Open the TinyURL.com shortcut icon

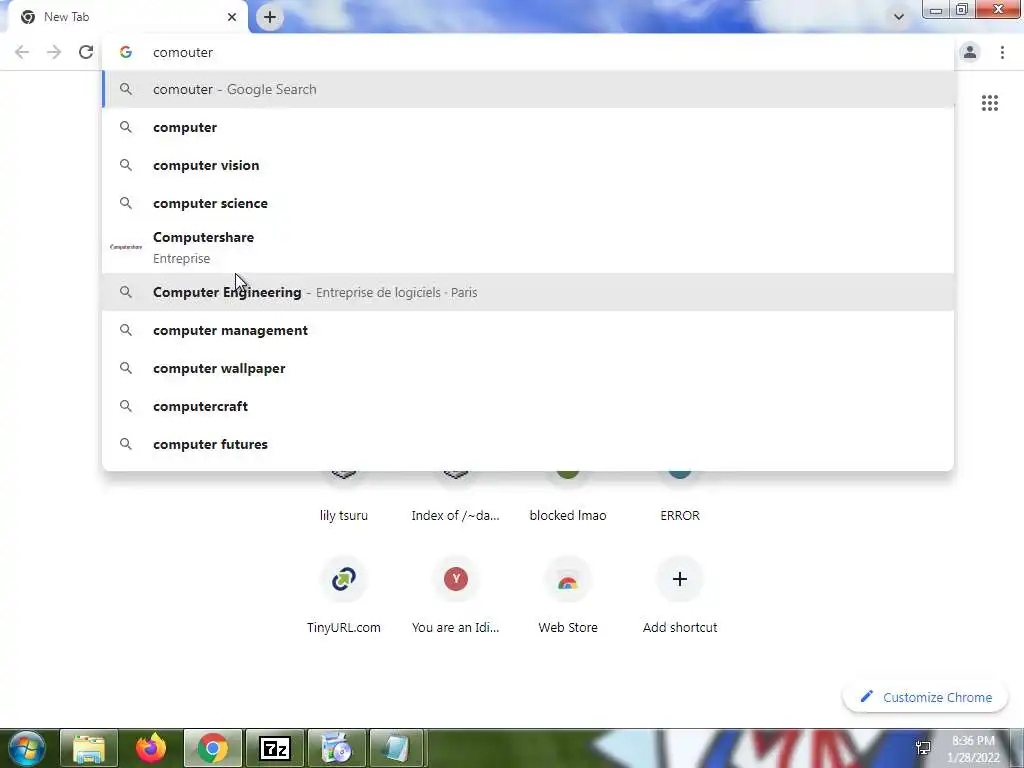(x=344, y=579)
